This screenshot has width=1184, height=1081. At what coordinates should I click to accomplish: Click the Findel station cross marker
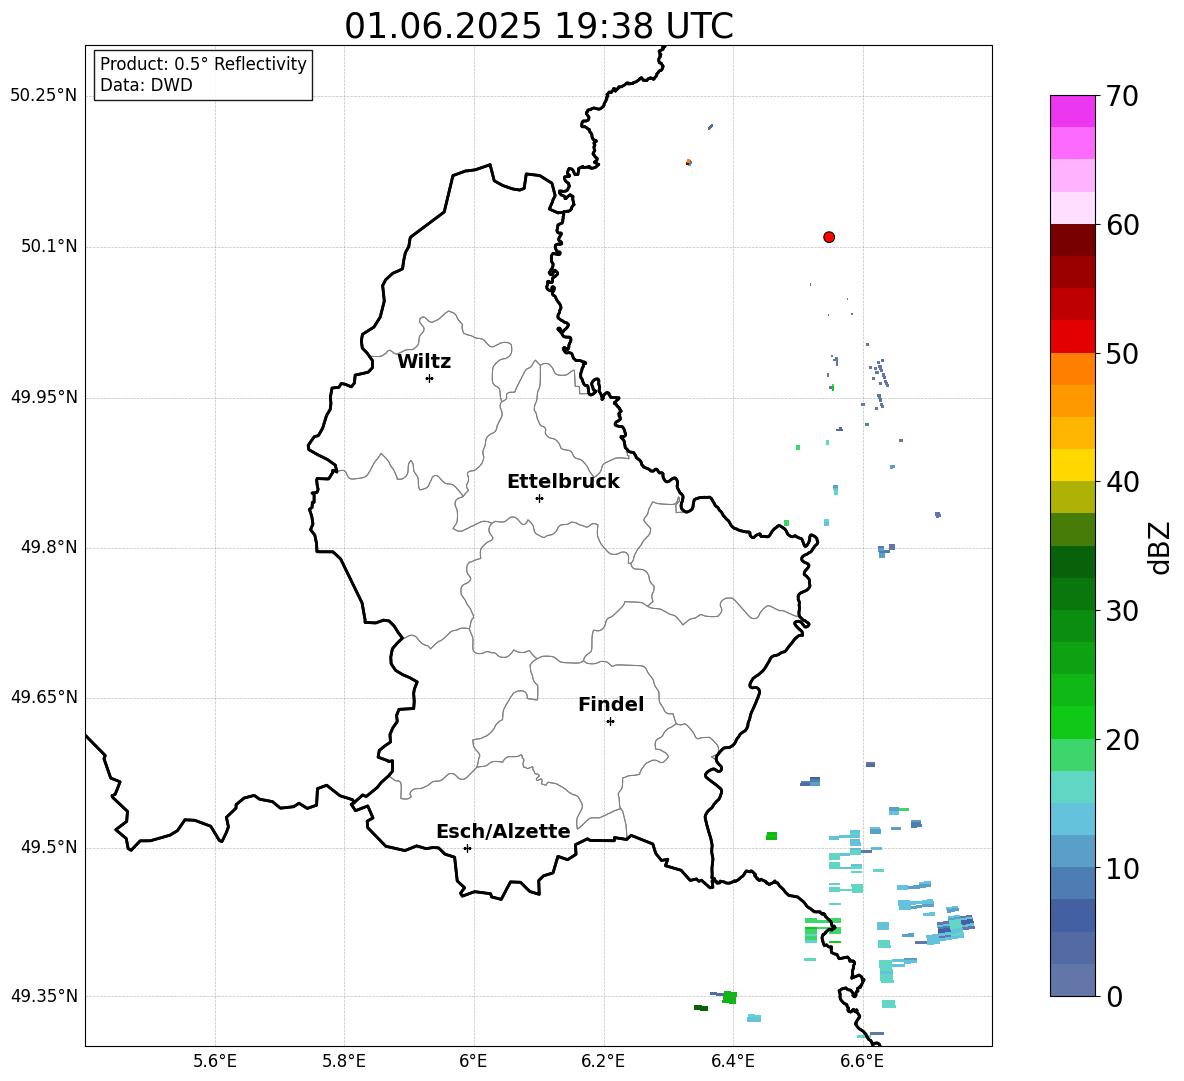[x=610, y=722]
